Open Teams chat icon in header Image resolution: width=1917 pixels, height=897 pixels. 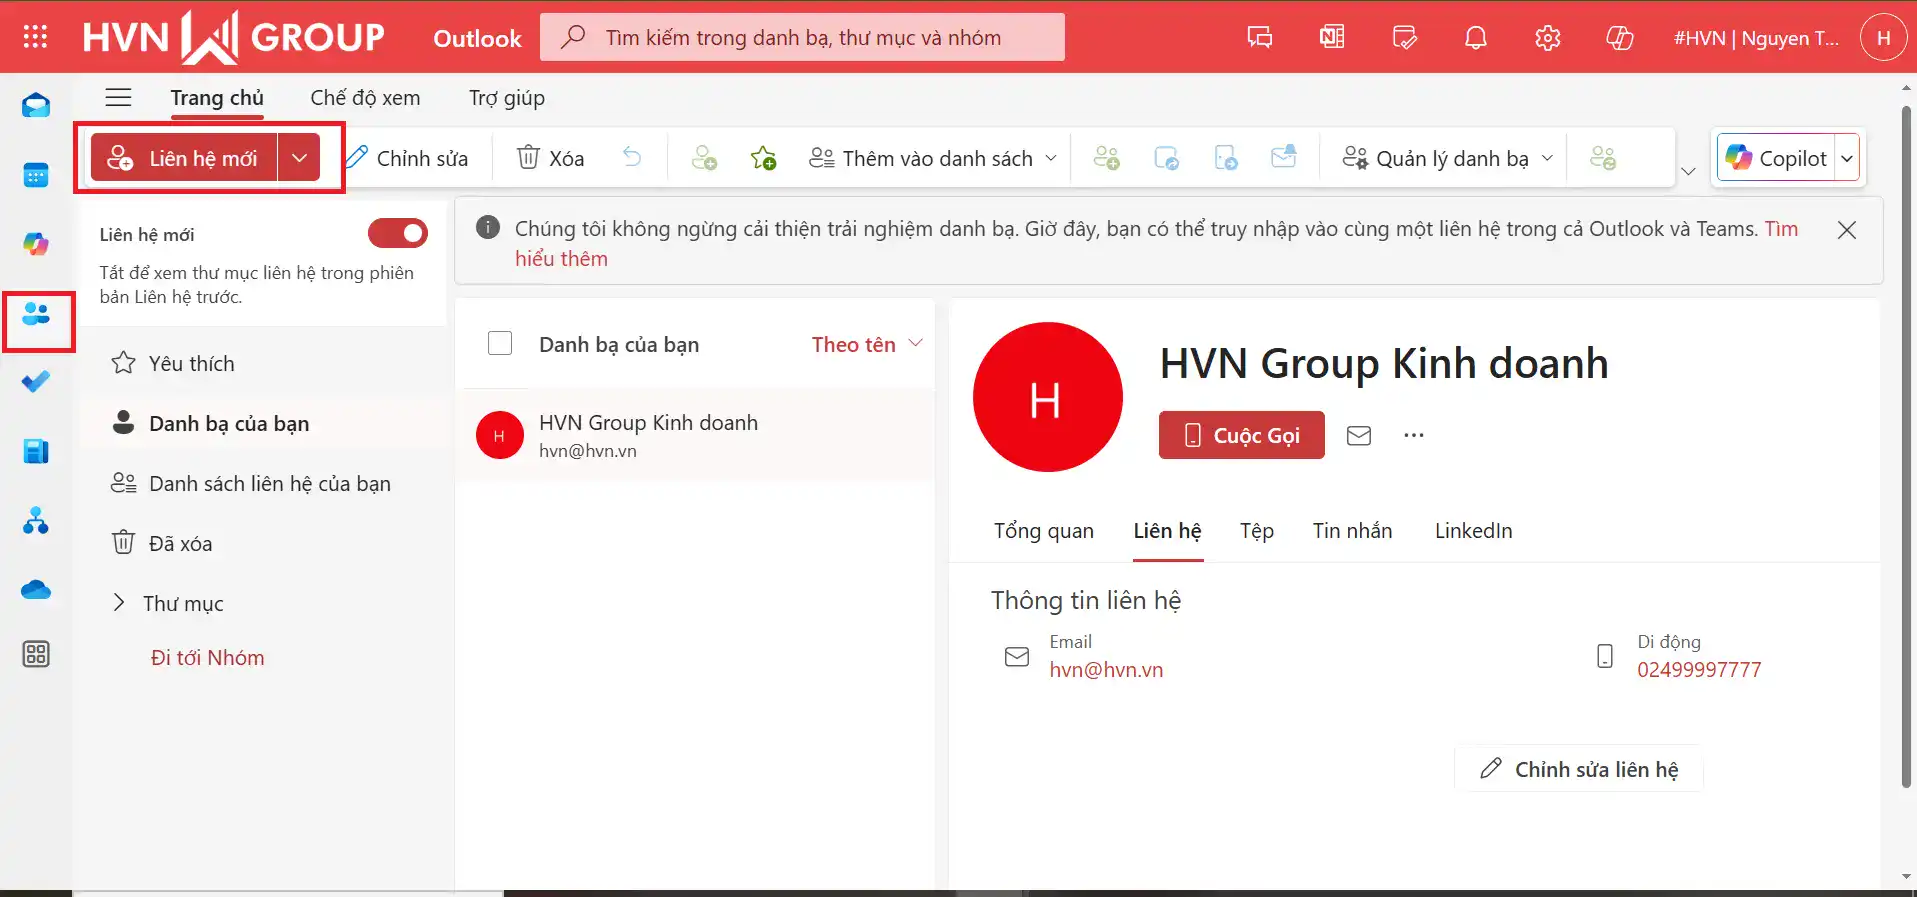1260,38
